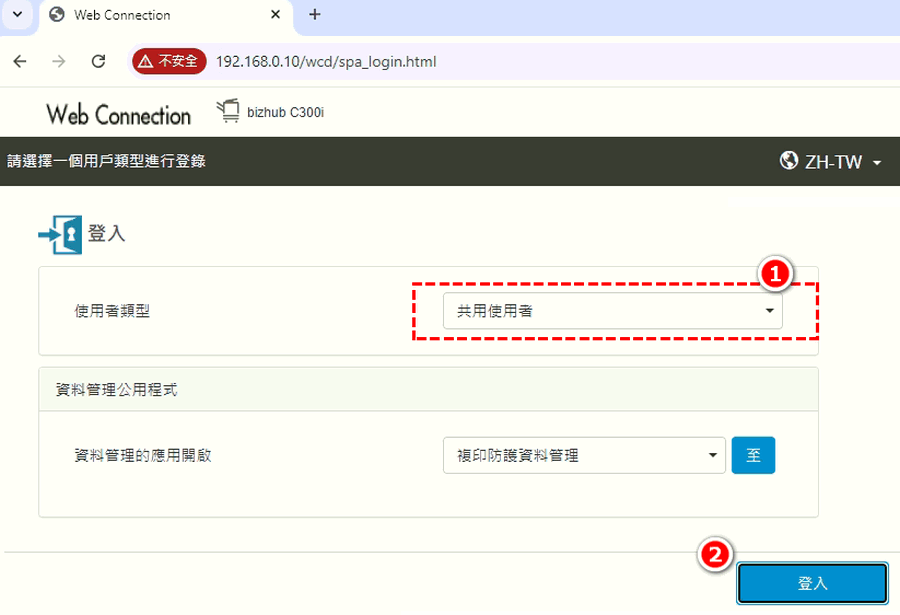Screen dimensions: 900x615
Task: Click the address bar URL text
Action: (x=326, y=61)
